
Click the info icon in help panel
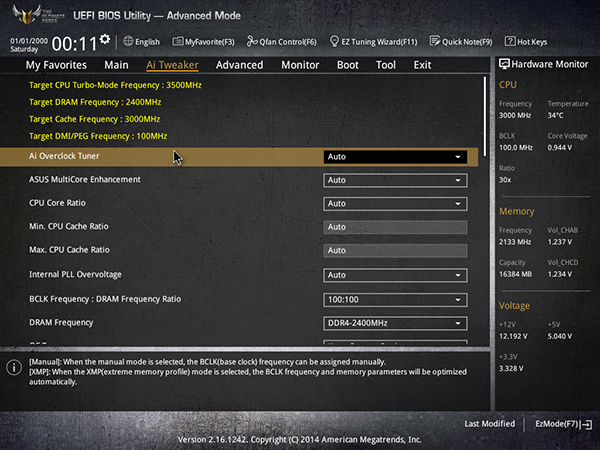pyautogui.click(x=14, y=367)
